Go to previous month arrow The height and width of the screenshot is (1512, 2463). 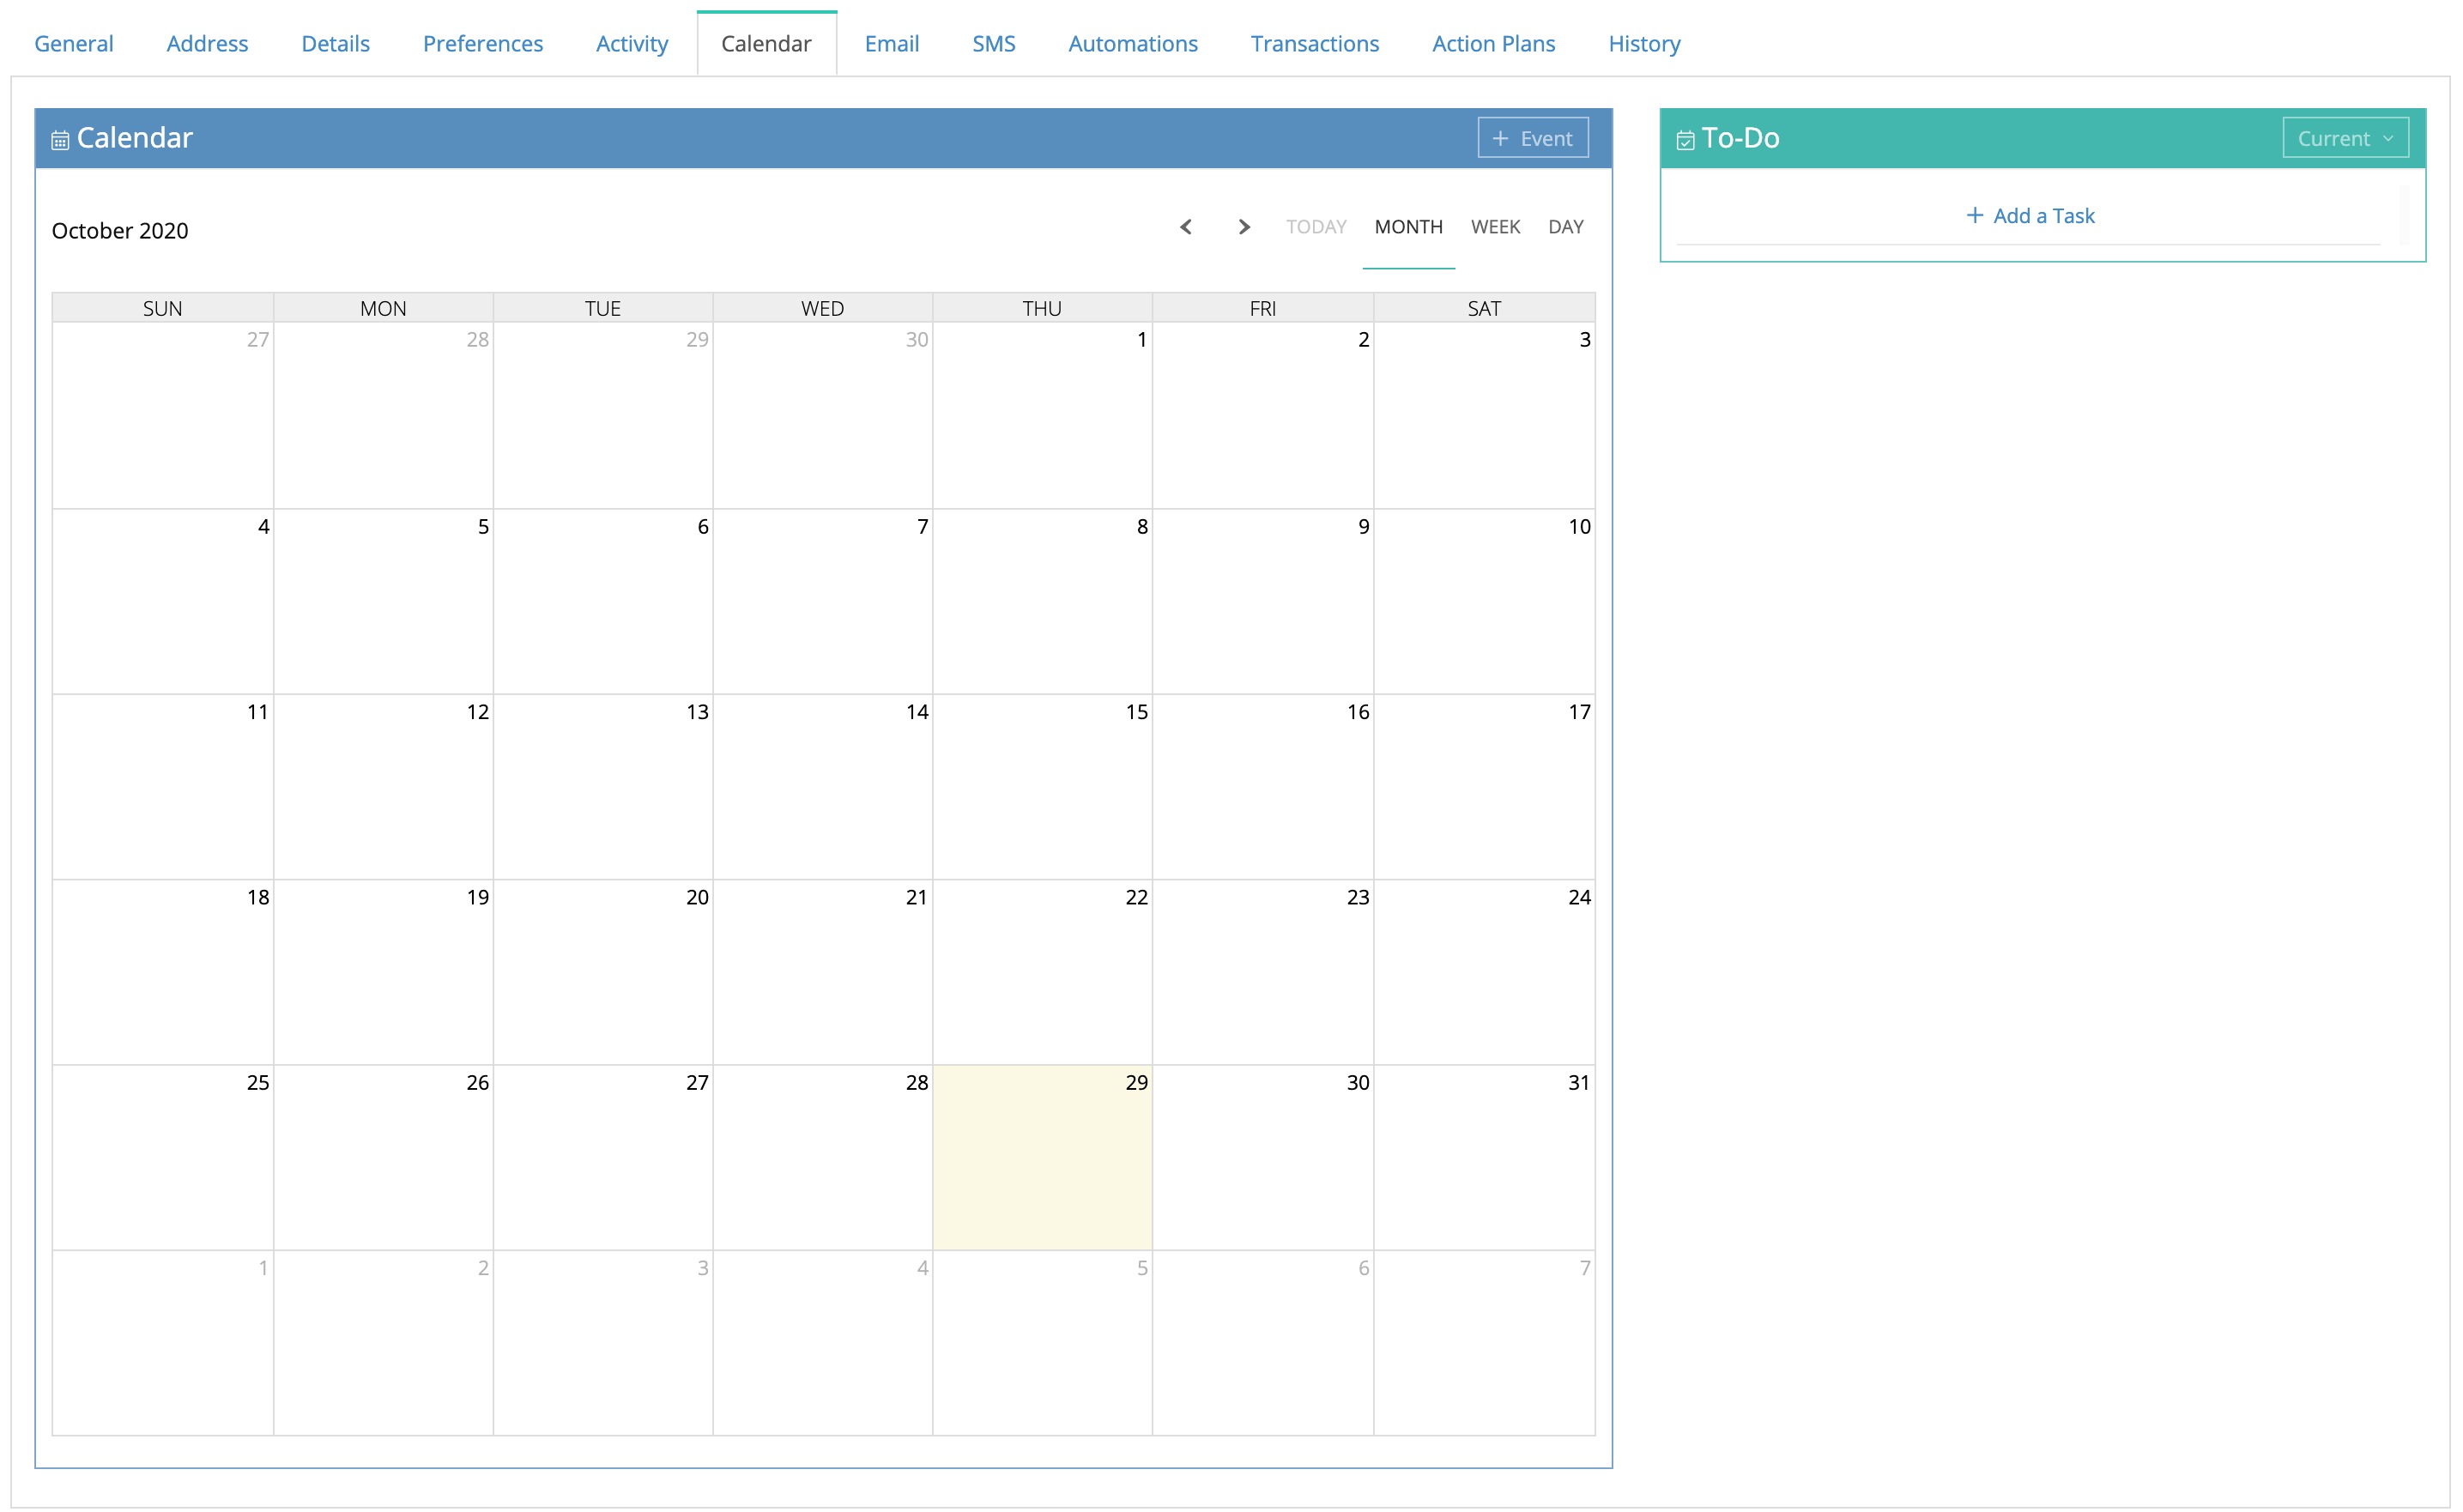(x=1185, y=227)
